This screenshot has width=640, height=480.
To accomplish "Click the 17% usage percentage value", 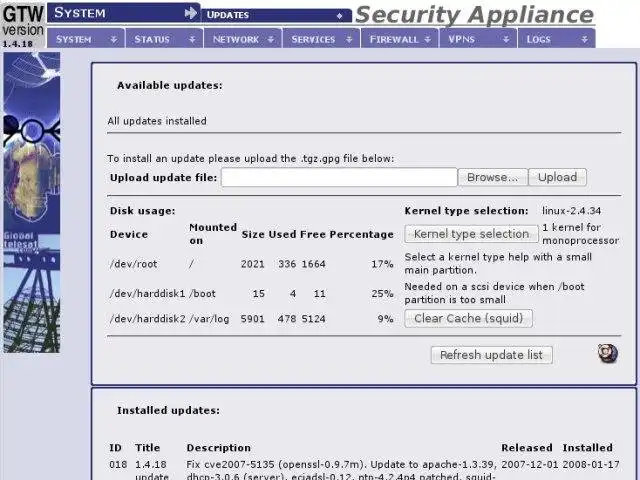I will (382, 264).
